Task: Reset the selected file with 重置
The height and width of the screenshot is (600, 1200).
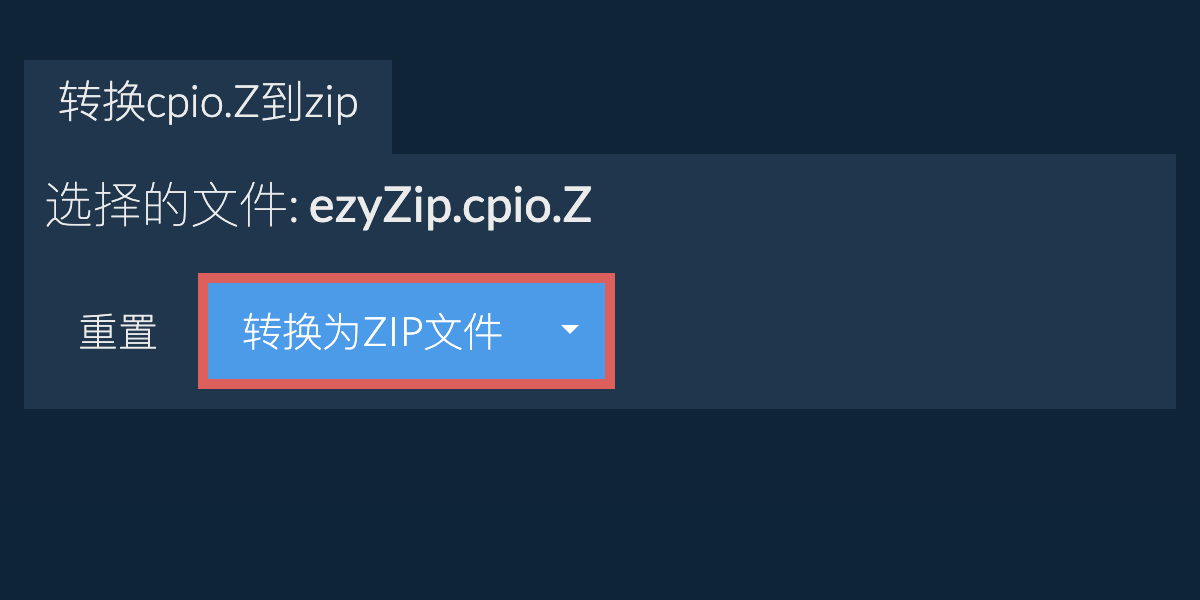Action: (119, 332)
